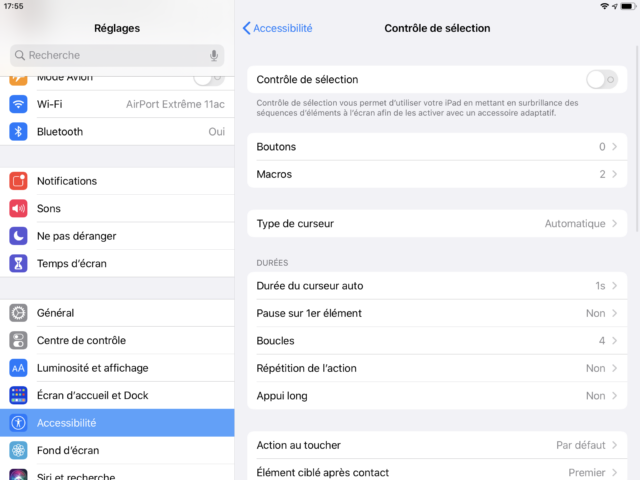Enable the Contrôle de sélection switch
640x480 pixels.
pos(602,80)
